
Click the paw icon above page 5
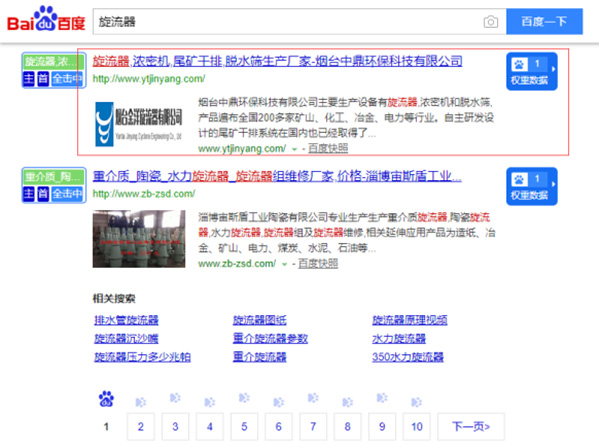click(x=244, y=398)
